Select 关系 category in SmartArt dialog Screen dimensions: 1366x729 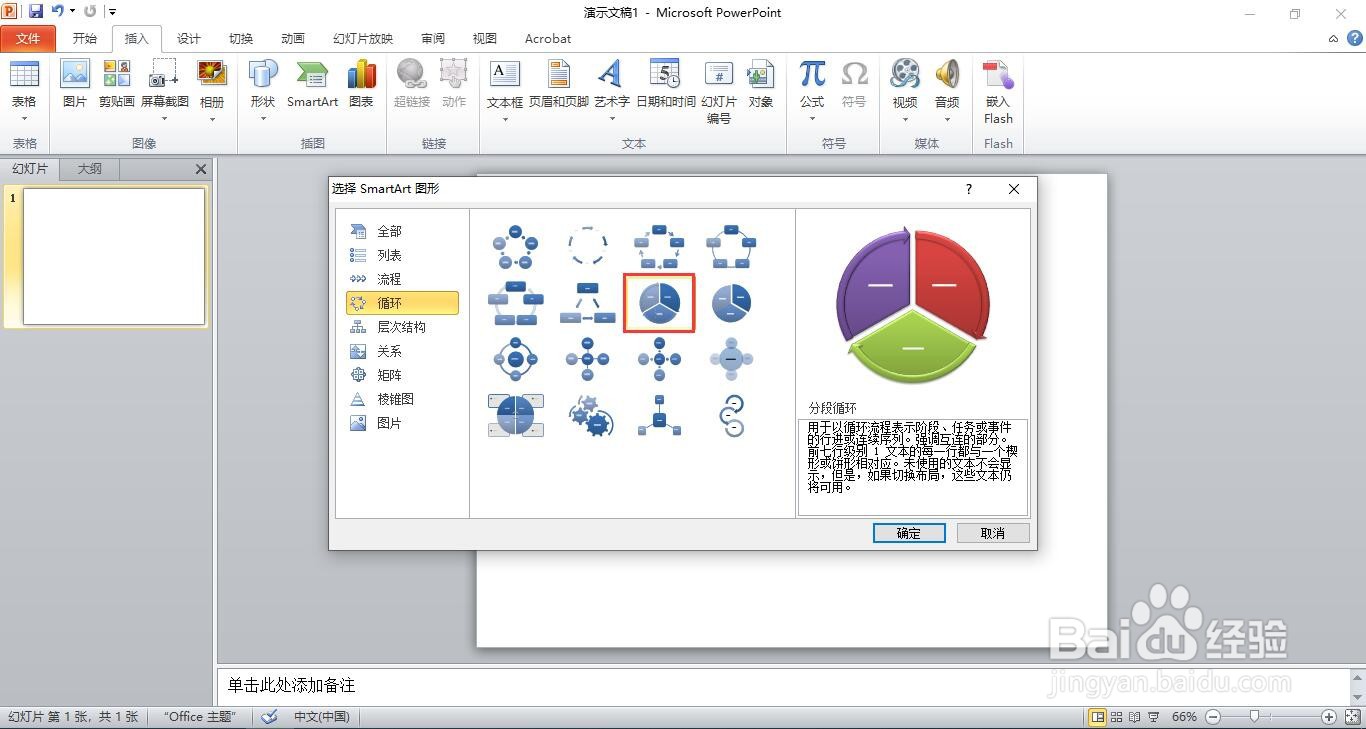(402, 351)
